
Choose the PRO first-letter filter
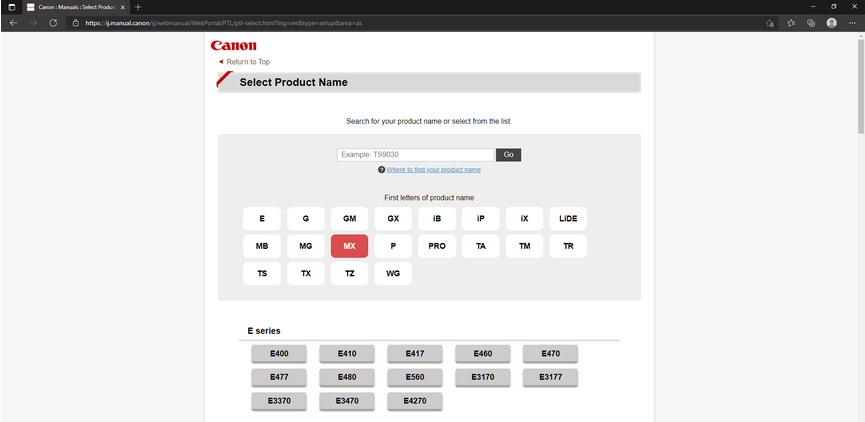coord(437,246)
